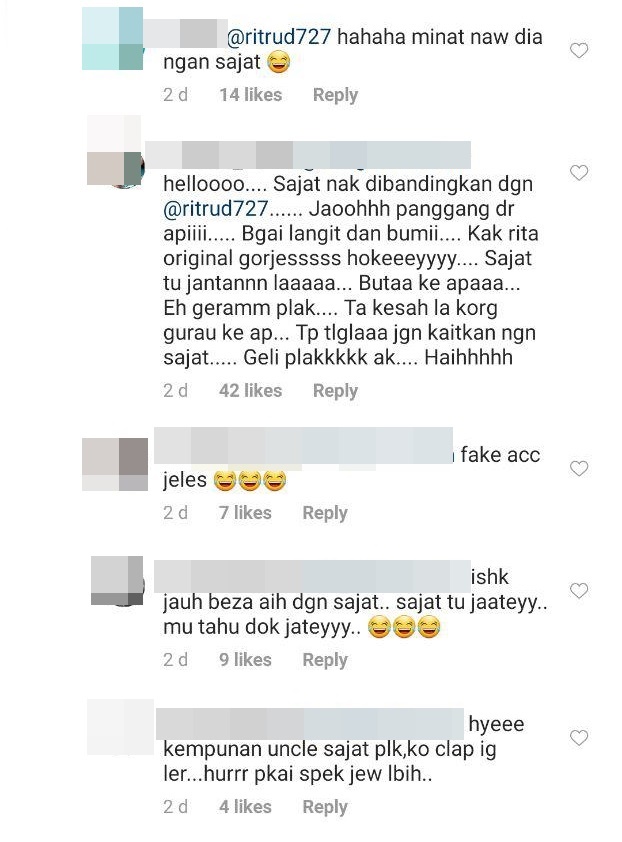Reply to the 'fake acc jeles' comment
The height and width of the screenshot is (842, 622).
click(x=325, y=513)
